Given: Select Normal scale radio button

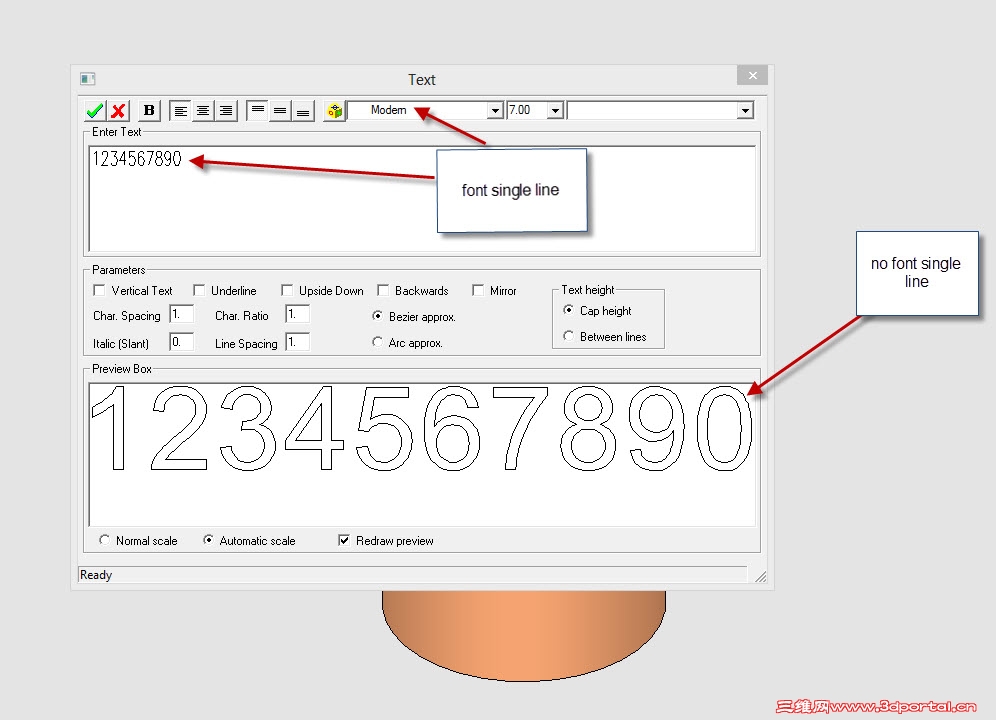Looking at the screenshot, I should (104, 540).
